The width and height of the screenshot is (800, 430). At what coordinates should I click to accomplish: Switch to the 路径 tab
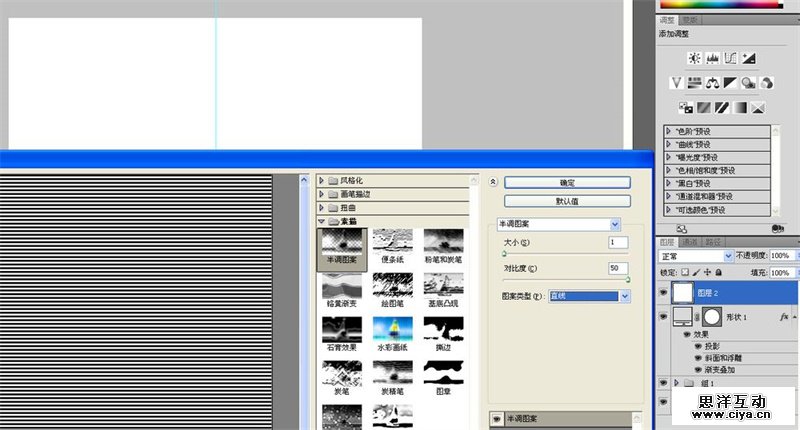pyautogui.click(x=713, y=242)
